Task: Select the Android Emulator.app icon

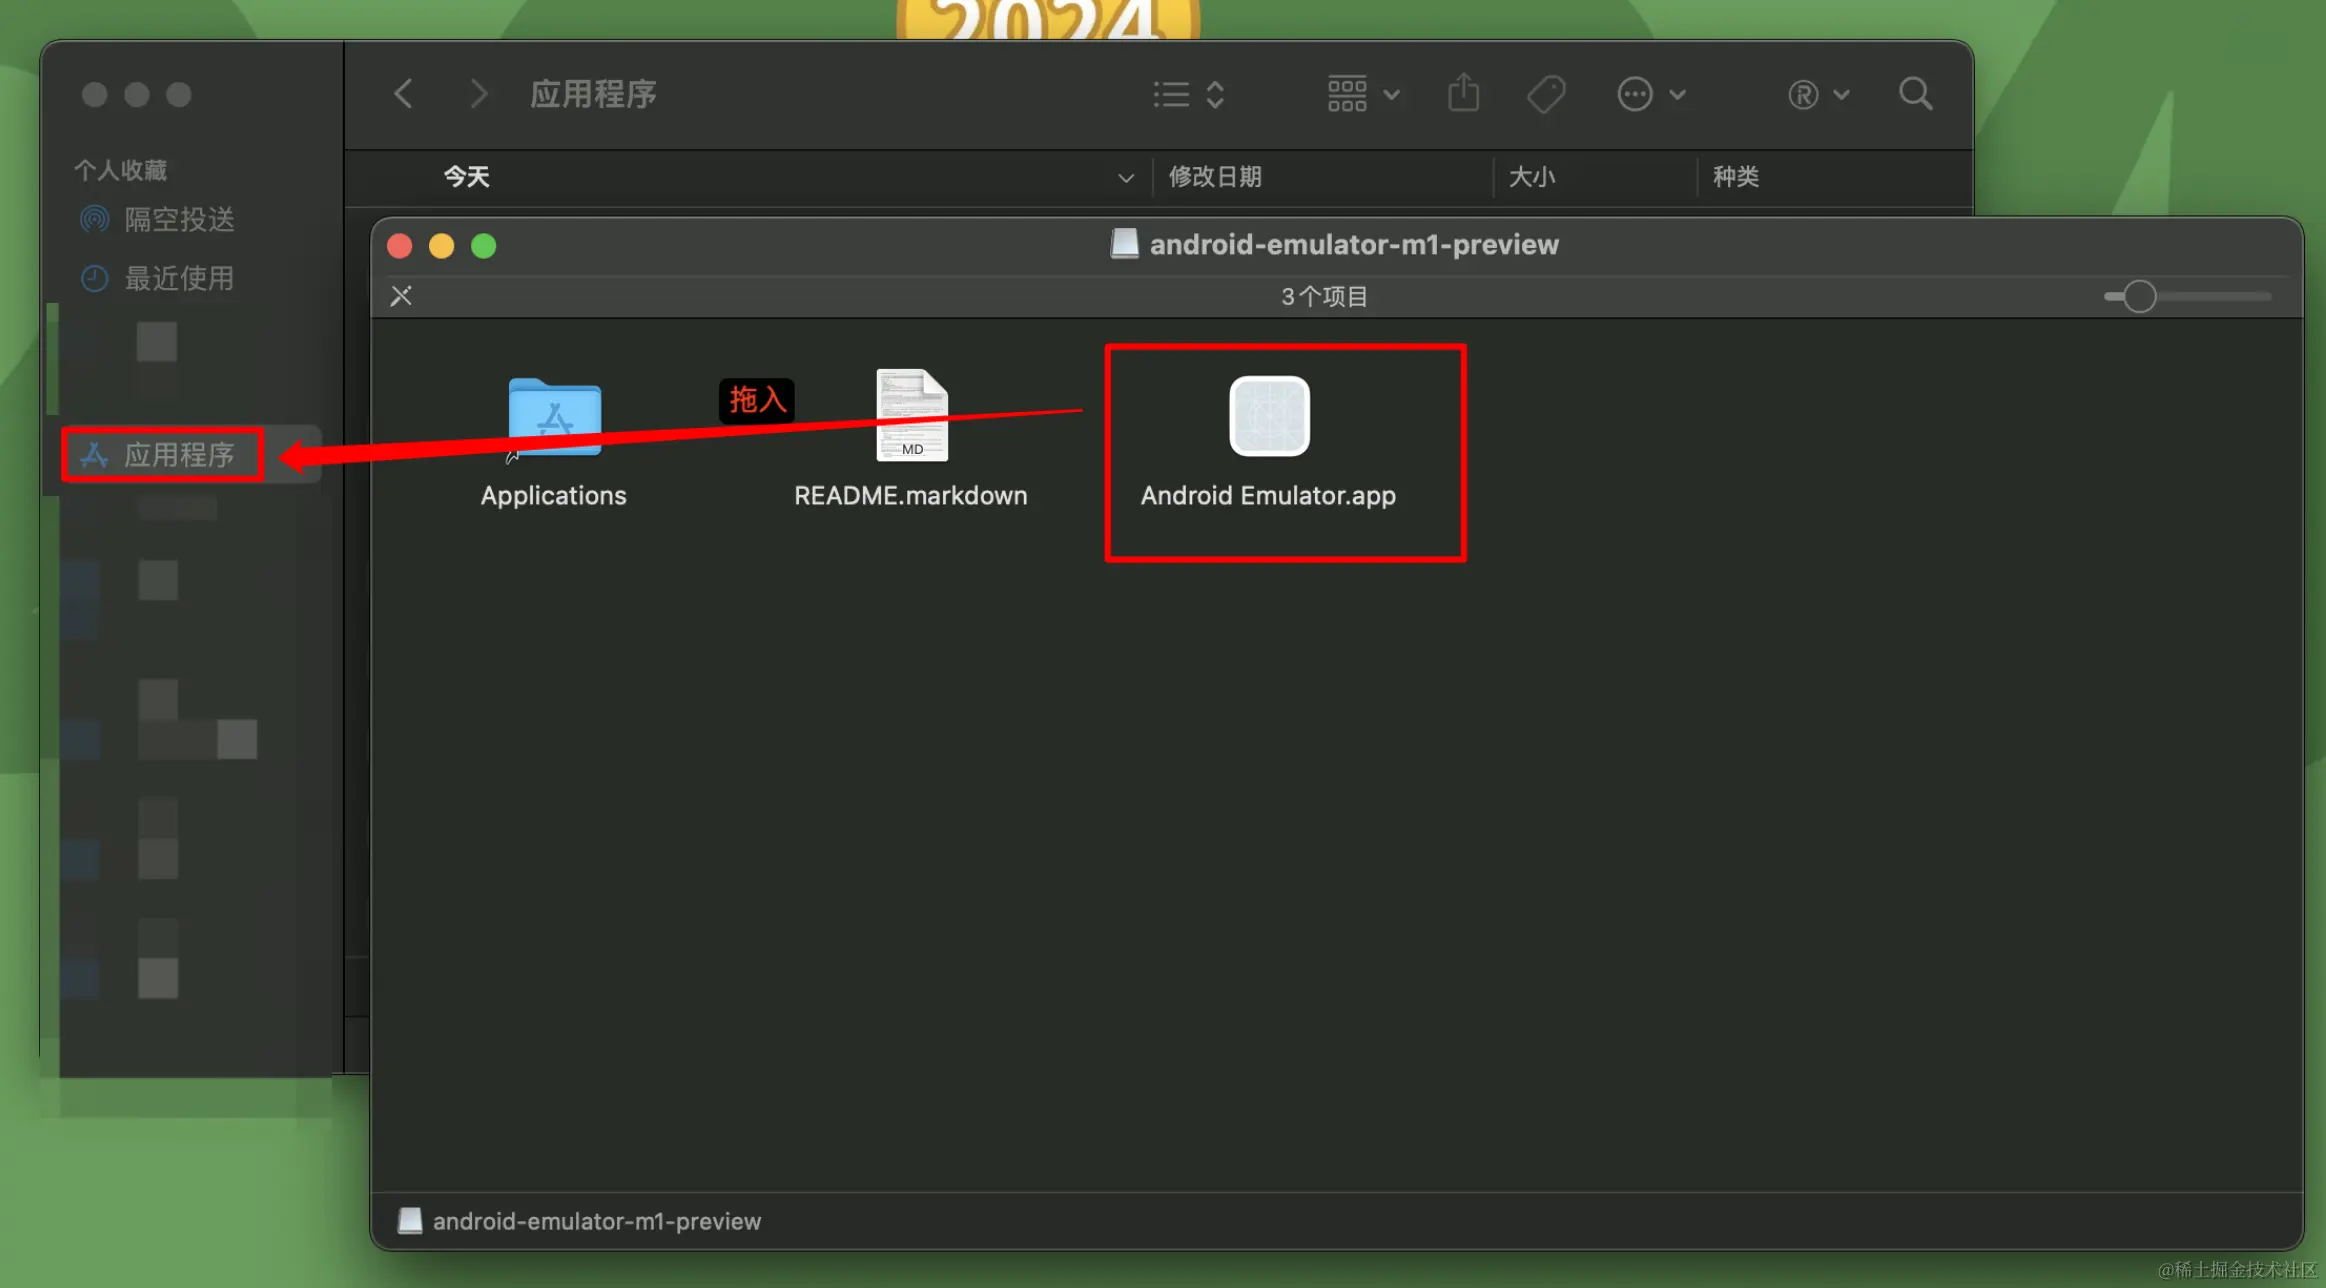Action: (1269, 416)
